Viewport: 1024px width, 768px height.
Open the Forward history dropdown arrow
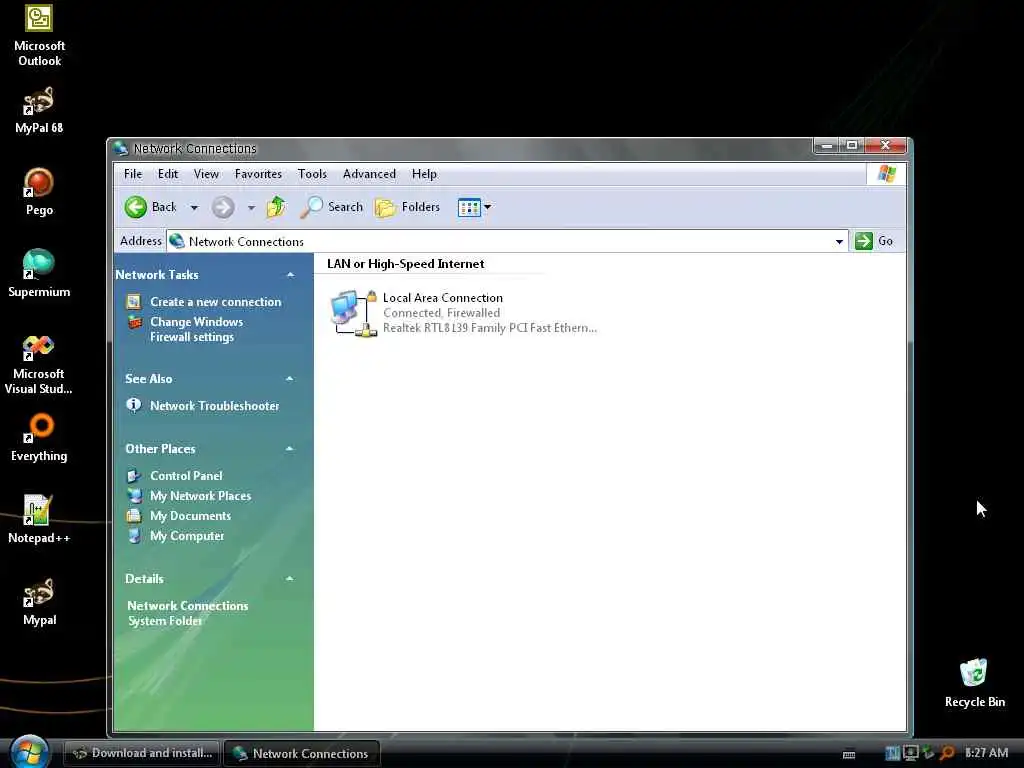pyautogui.click(x=251, y=208)
